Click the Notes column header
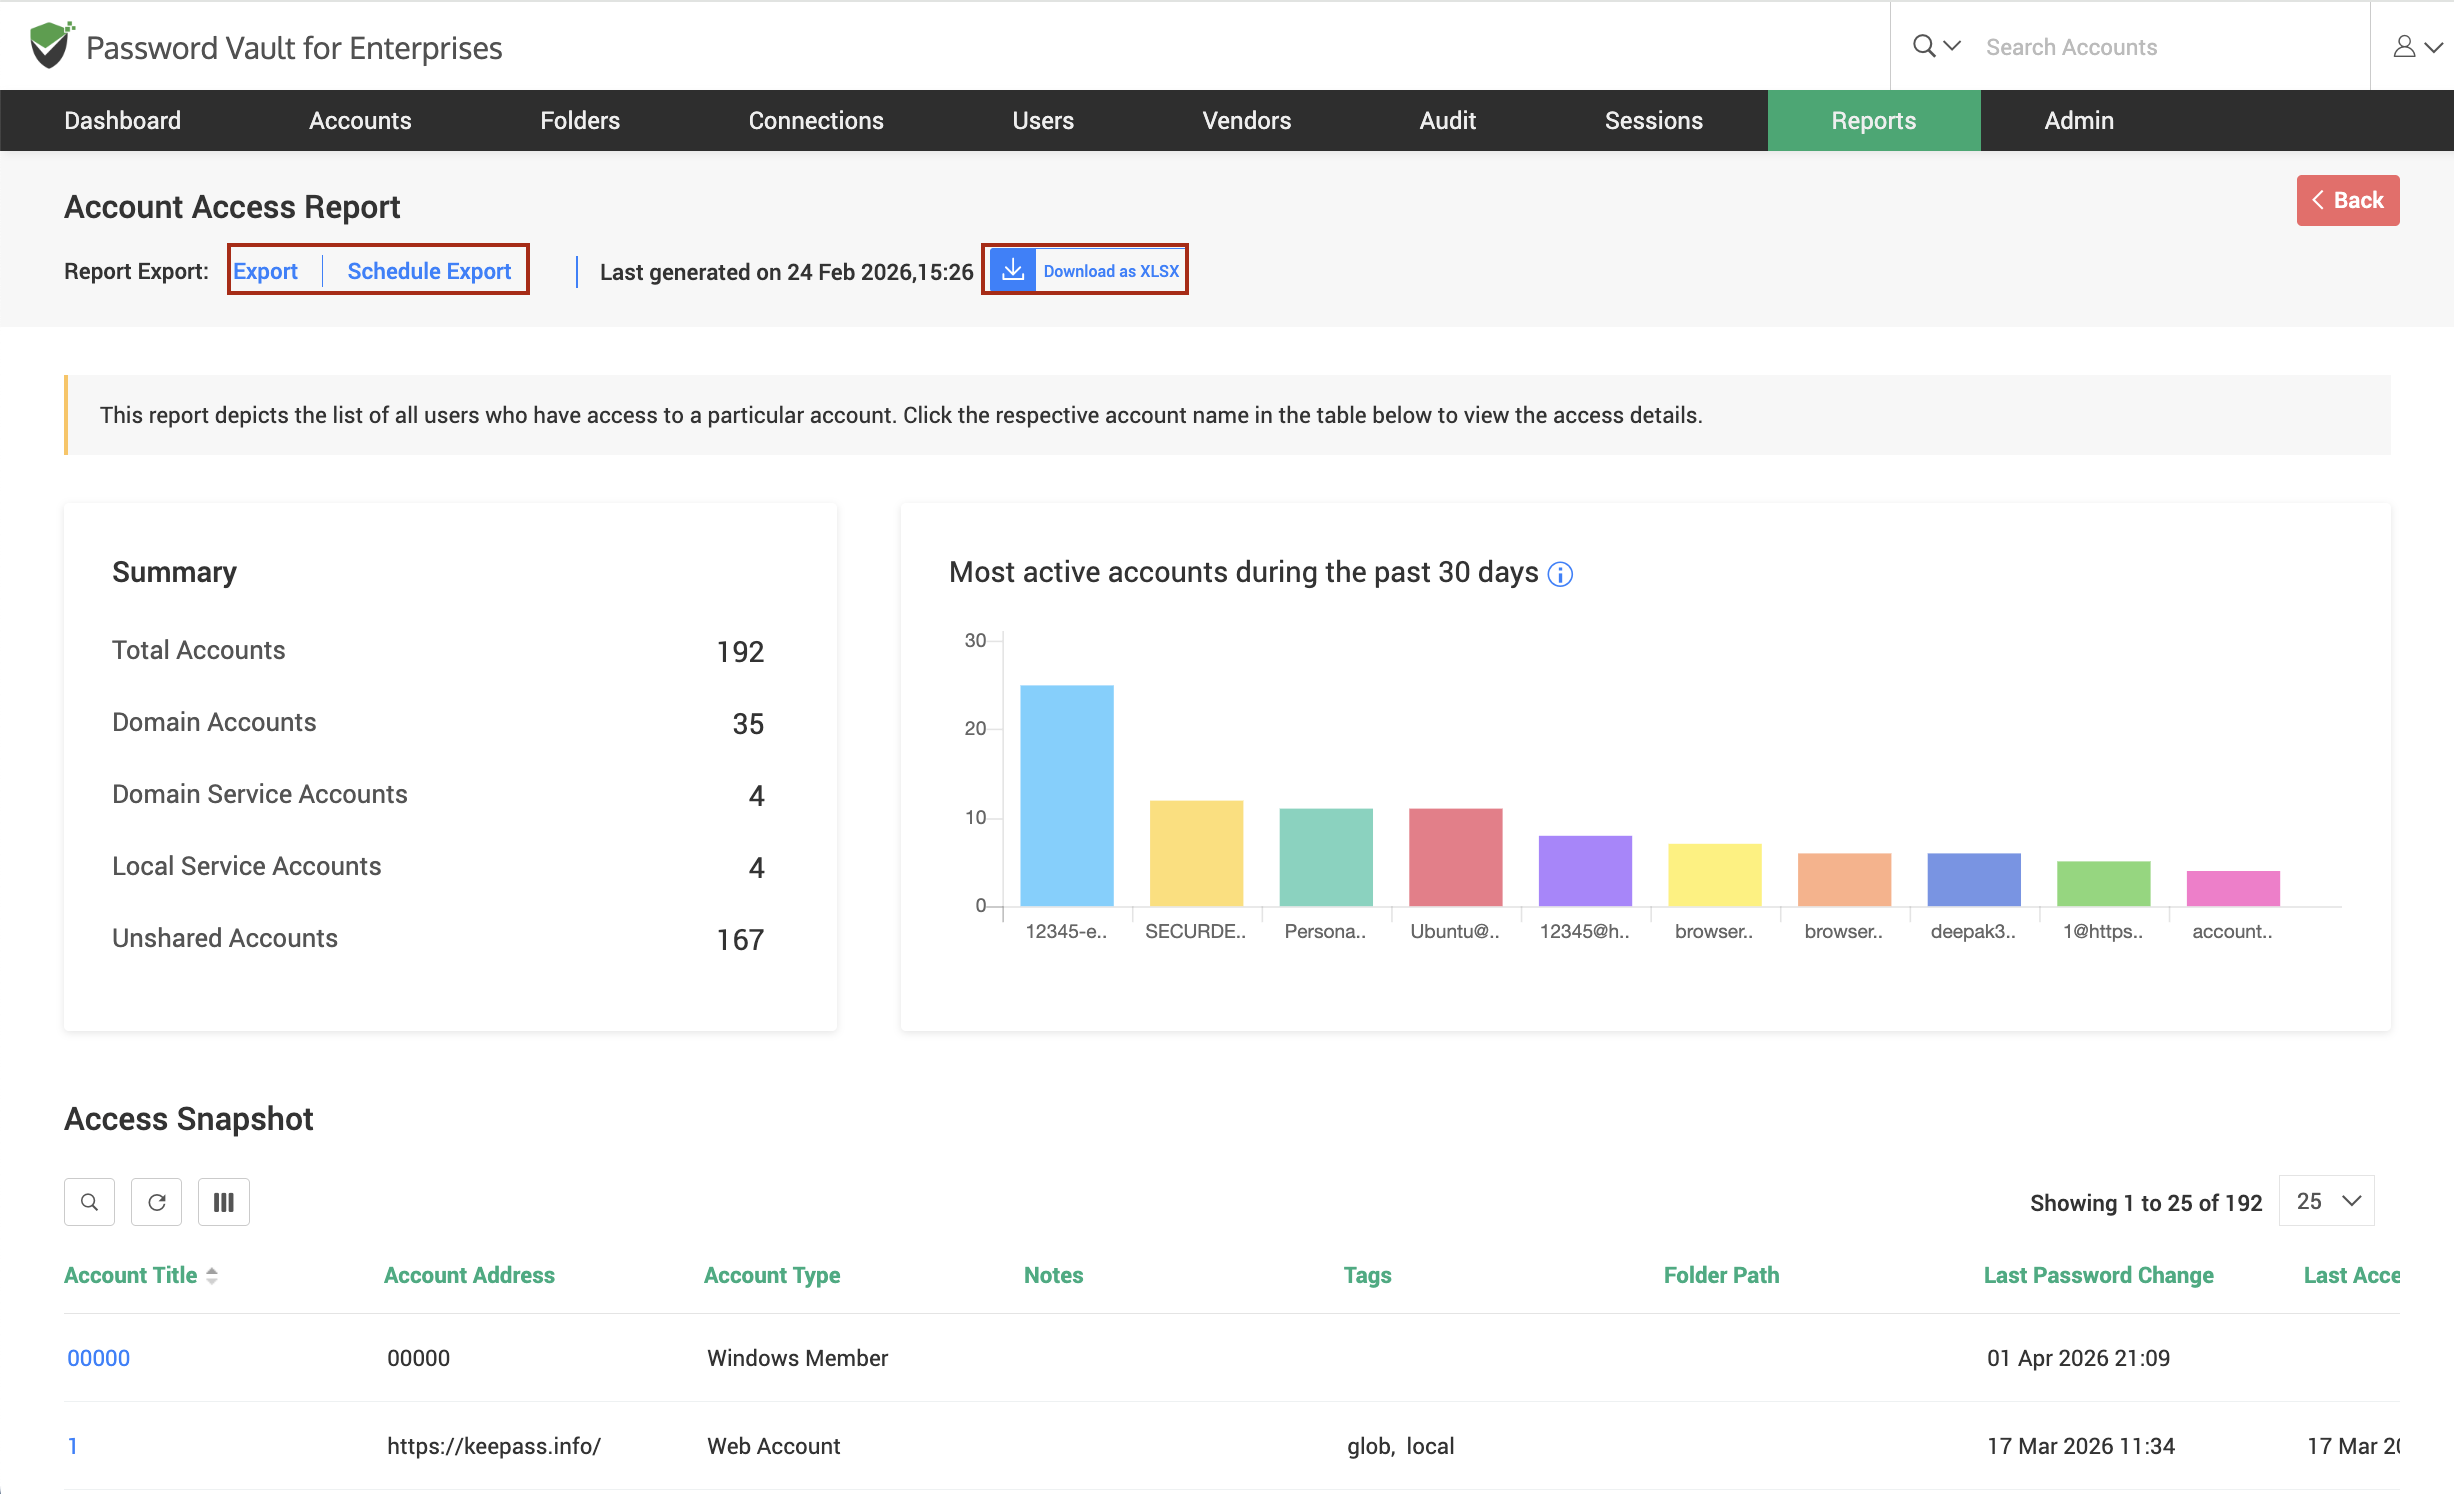 1053,1275
